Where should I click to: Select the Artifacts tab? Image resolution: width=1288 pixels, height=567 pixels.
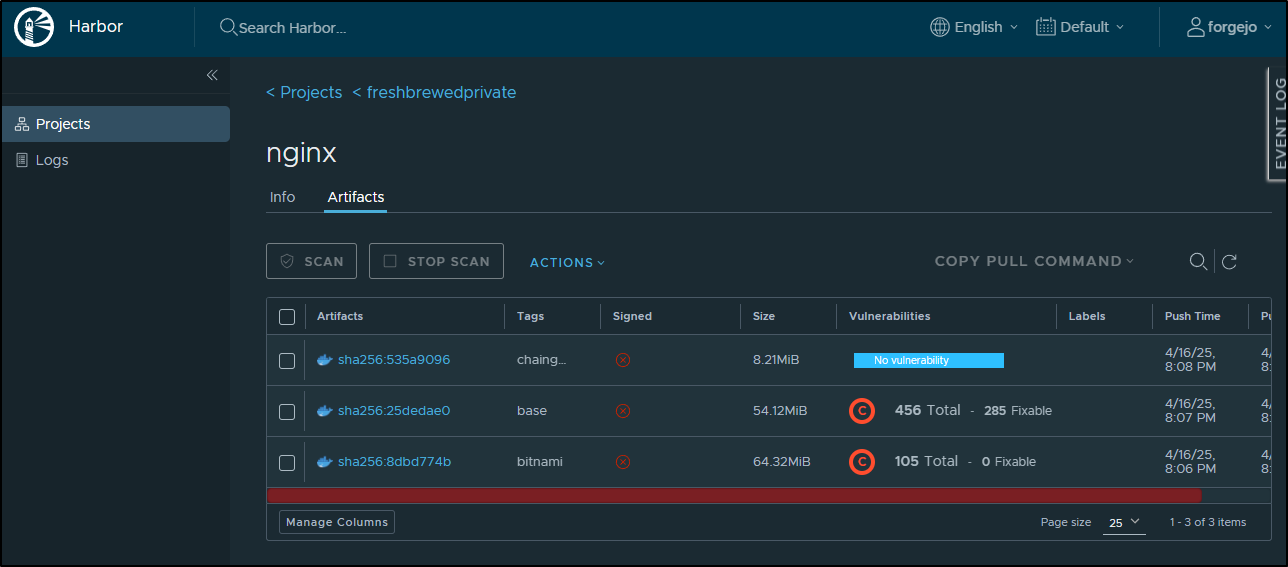(356, 197)
